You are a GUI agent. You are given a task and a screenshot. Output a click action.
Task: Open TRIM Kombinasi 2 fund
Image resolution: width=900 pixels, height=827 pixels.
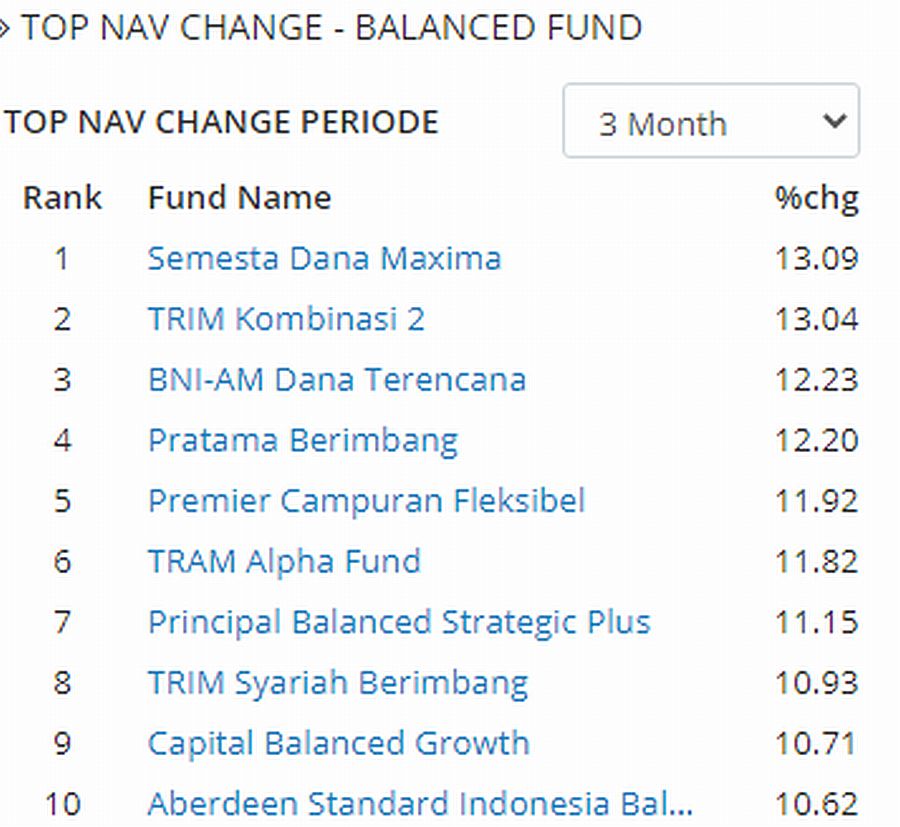(286, 319)
